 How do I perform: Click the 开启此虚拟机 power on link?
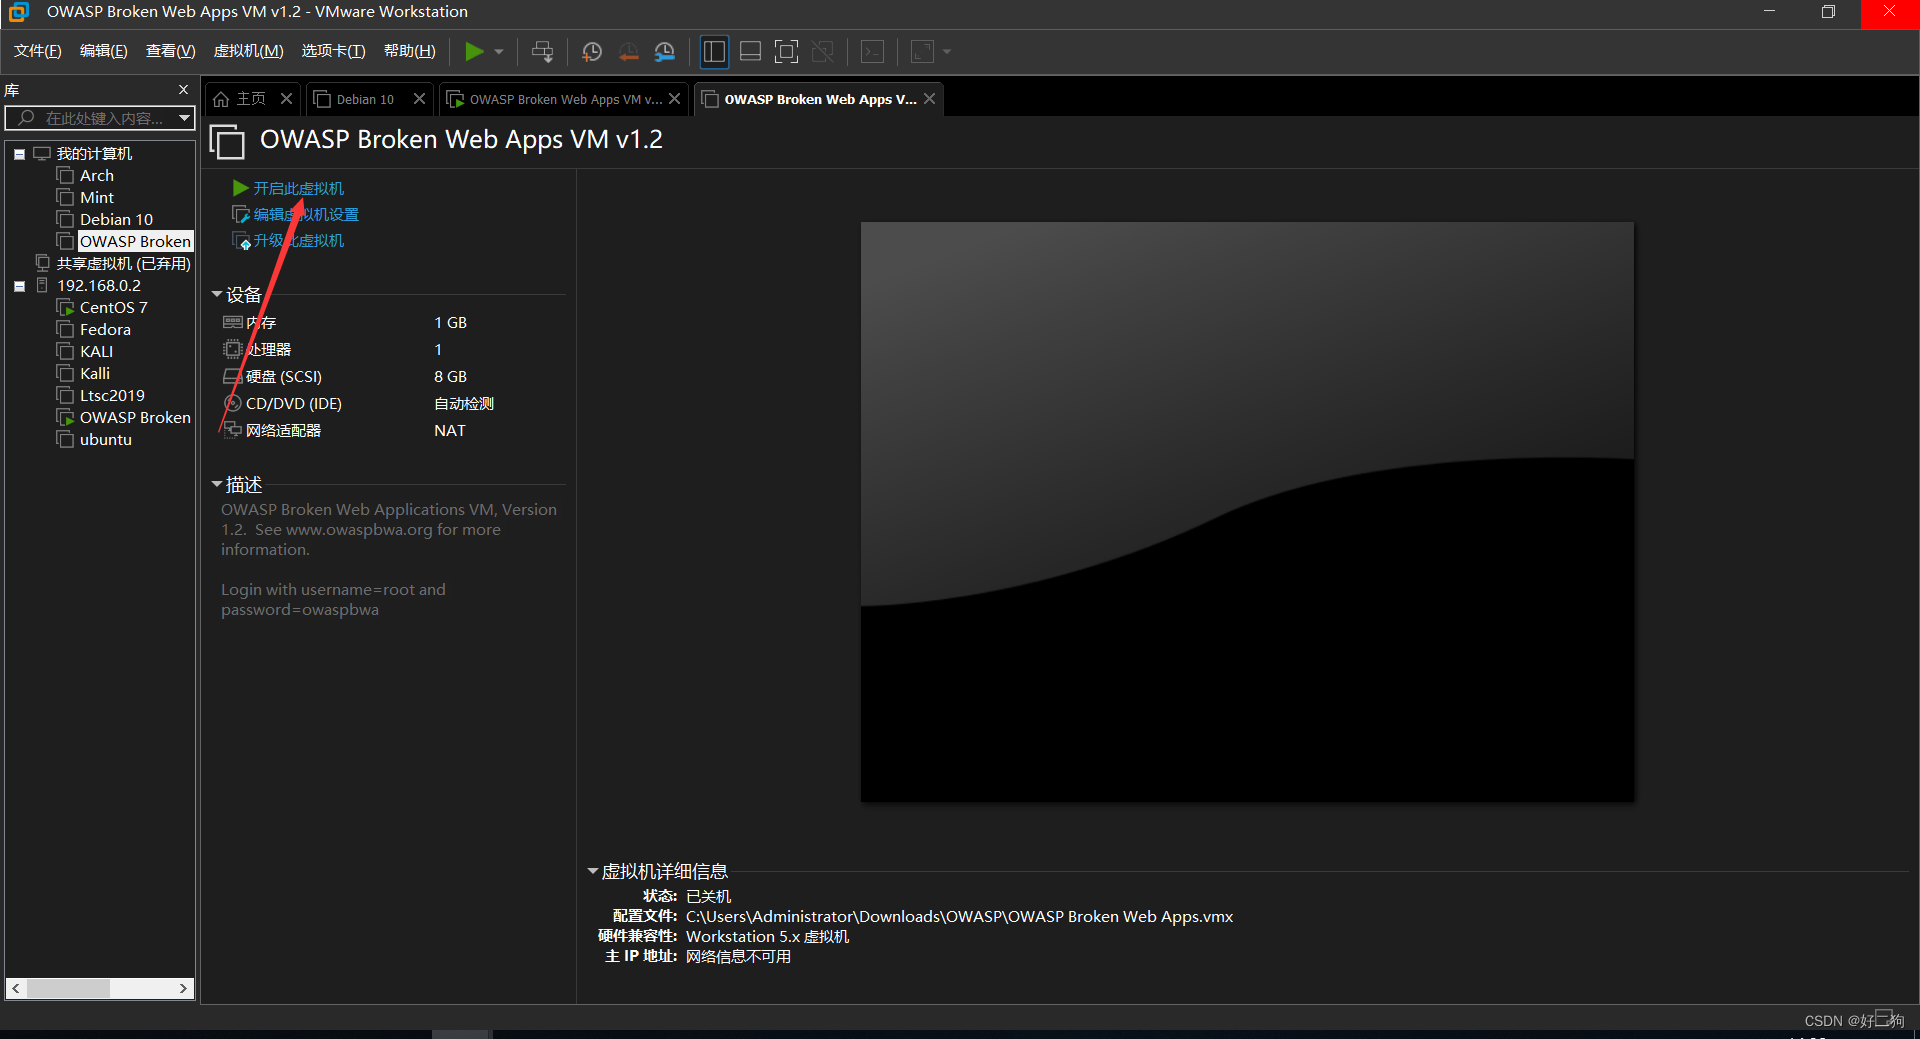[298, 188]
